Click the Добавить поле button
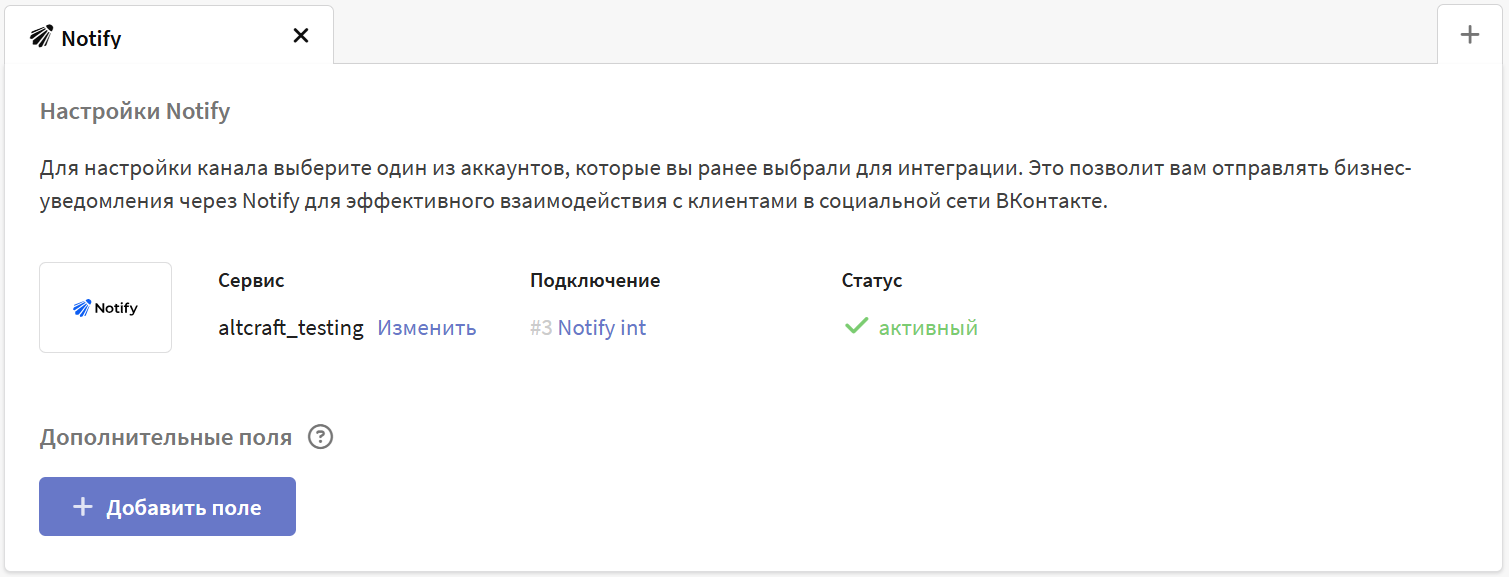 tap(167, 506)
